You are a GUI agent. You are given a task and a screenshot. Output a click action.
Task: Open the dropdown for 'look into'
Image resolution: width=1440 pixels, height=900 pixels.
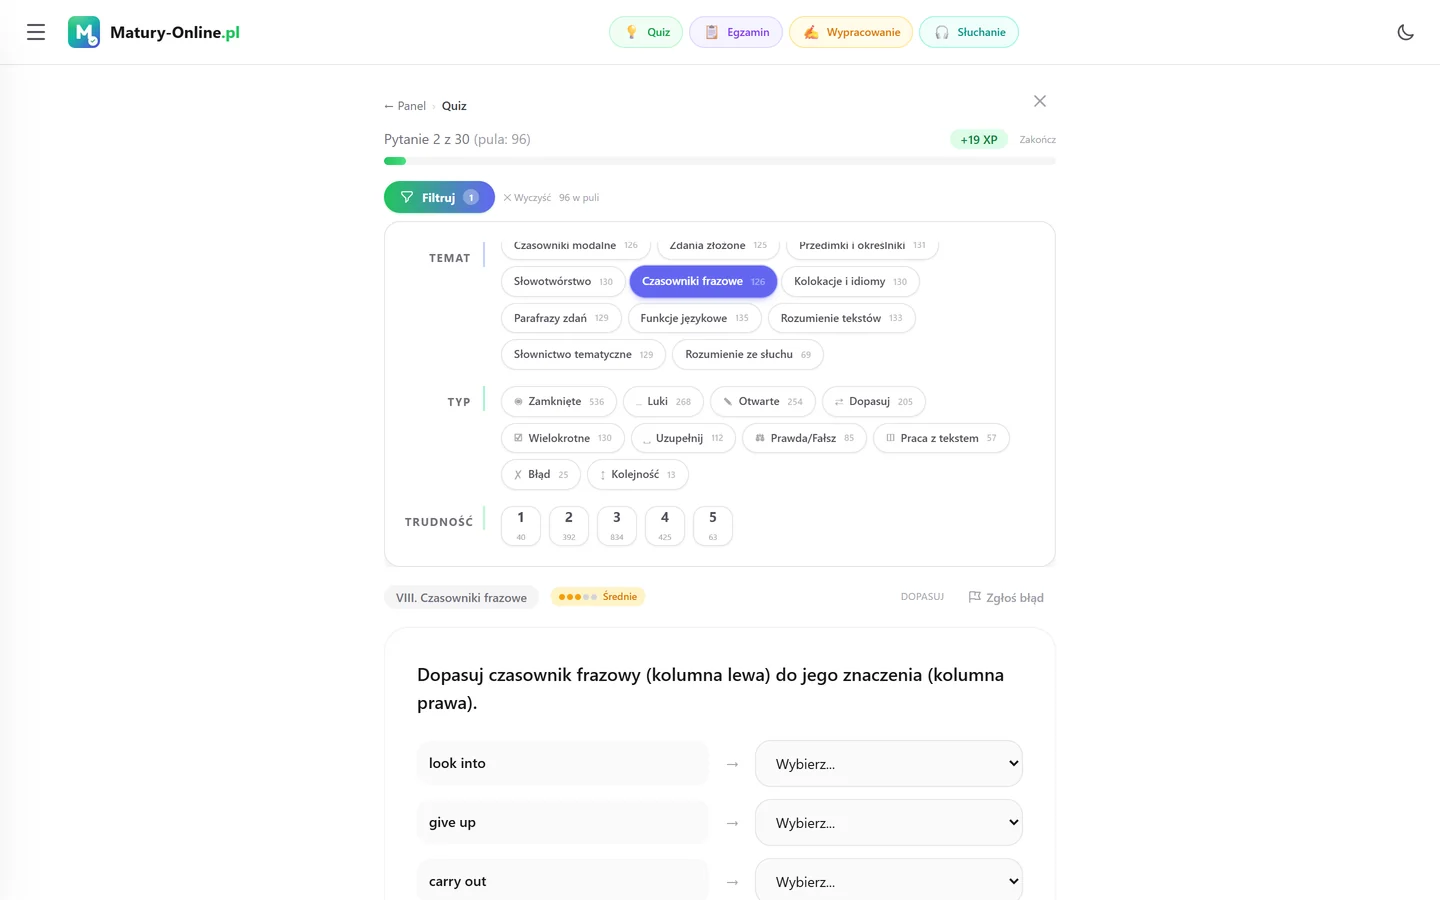889,764
